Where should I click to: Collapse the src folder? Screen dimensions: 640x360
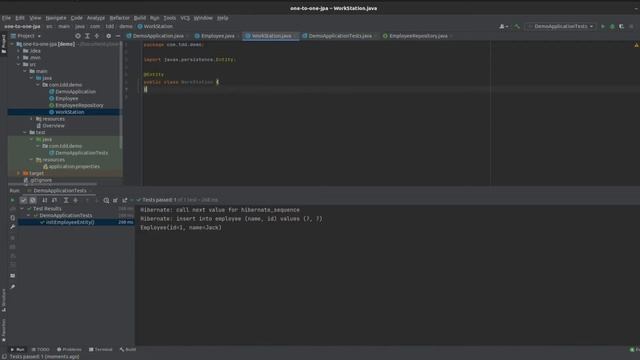click(x=19, y=64)
